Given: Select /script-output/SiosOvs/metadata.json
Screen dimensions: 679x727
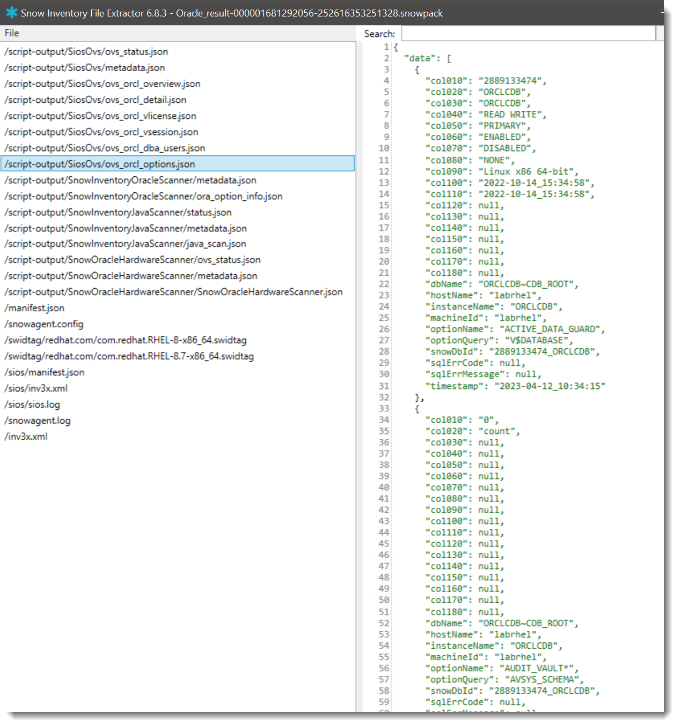Looking at the screenshot, I should coord(84,68).
